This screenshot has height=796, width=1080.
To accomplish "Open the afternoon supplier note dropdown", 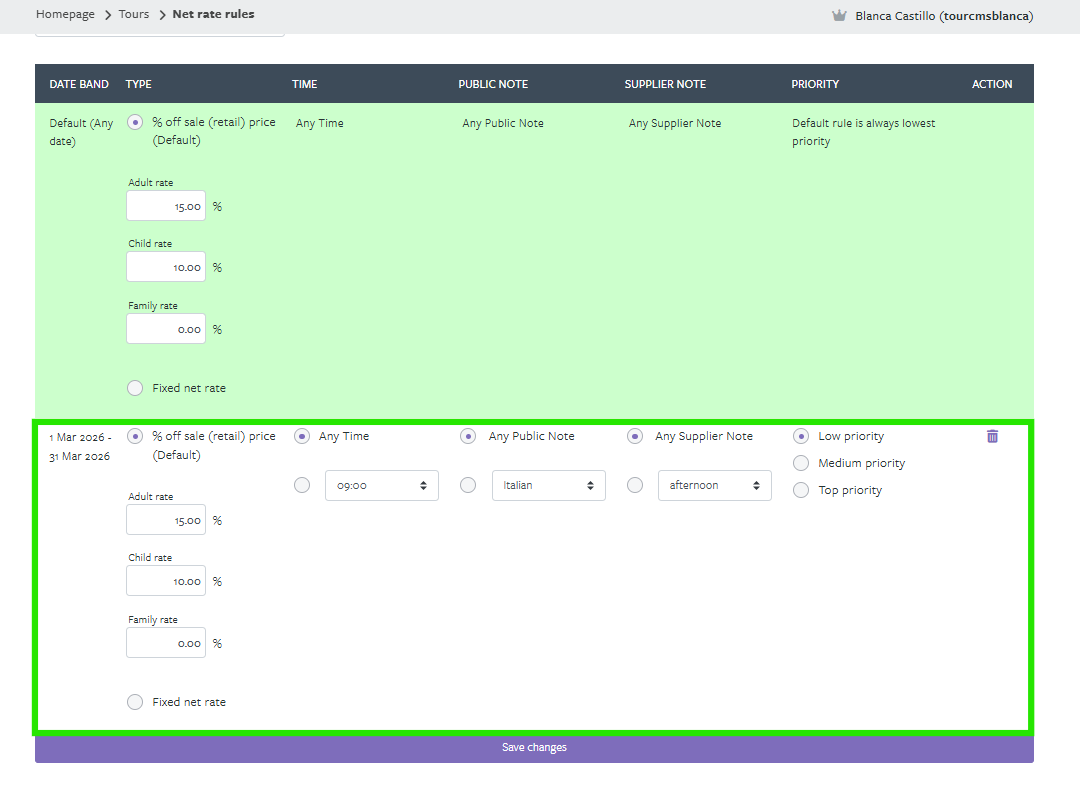I will (x=714, y=485).
